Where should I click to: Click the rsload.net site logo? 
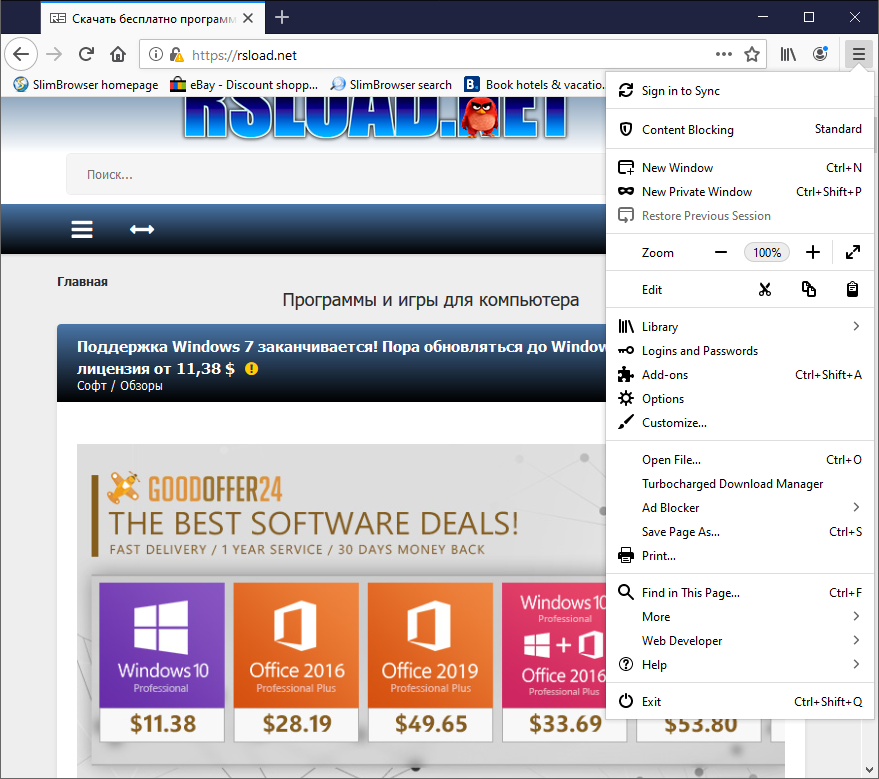point(376,117)
